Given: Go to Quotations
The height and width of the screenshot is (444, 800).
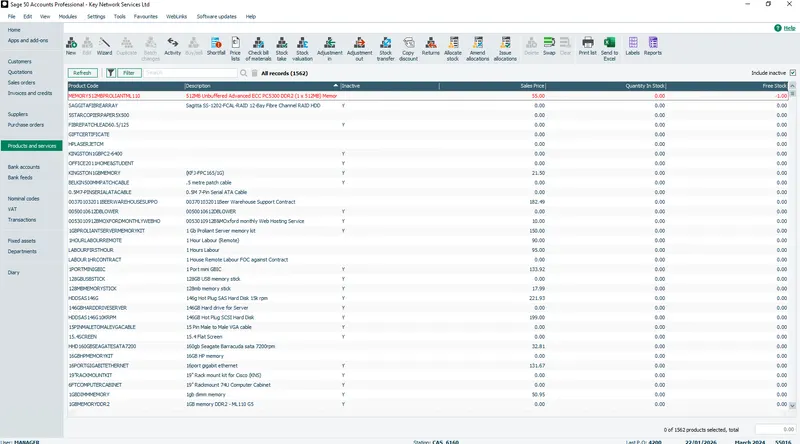Looking at the screenshot, I should 20,72.
